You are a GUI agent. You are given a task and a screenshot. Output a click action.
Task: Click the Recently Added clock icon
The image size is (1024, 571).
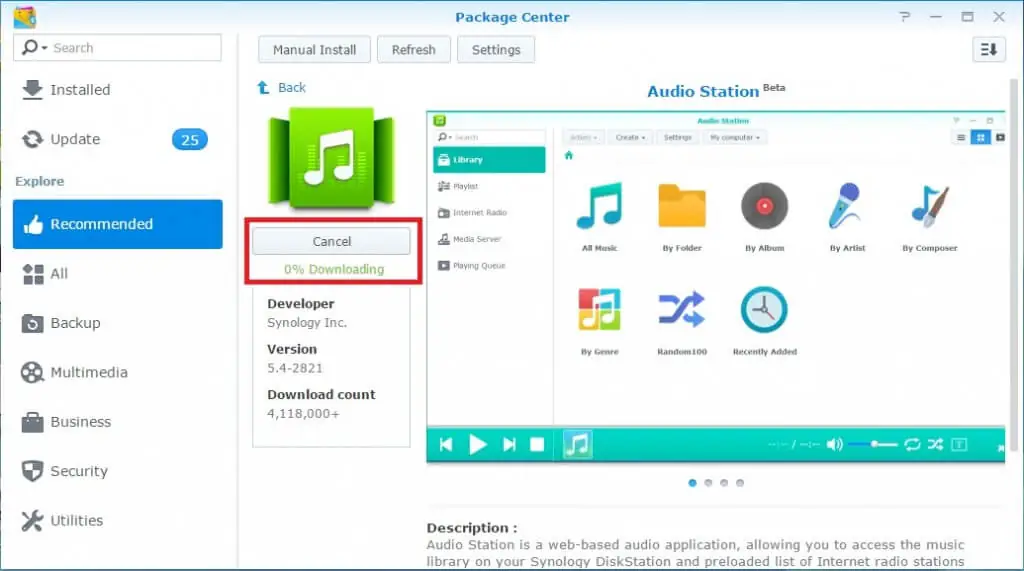(764, 310)
